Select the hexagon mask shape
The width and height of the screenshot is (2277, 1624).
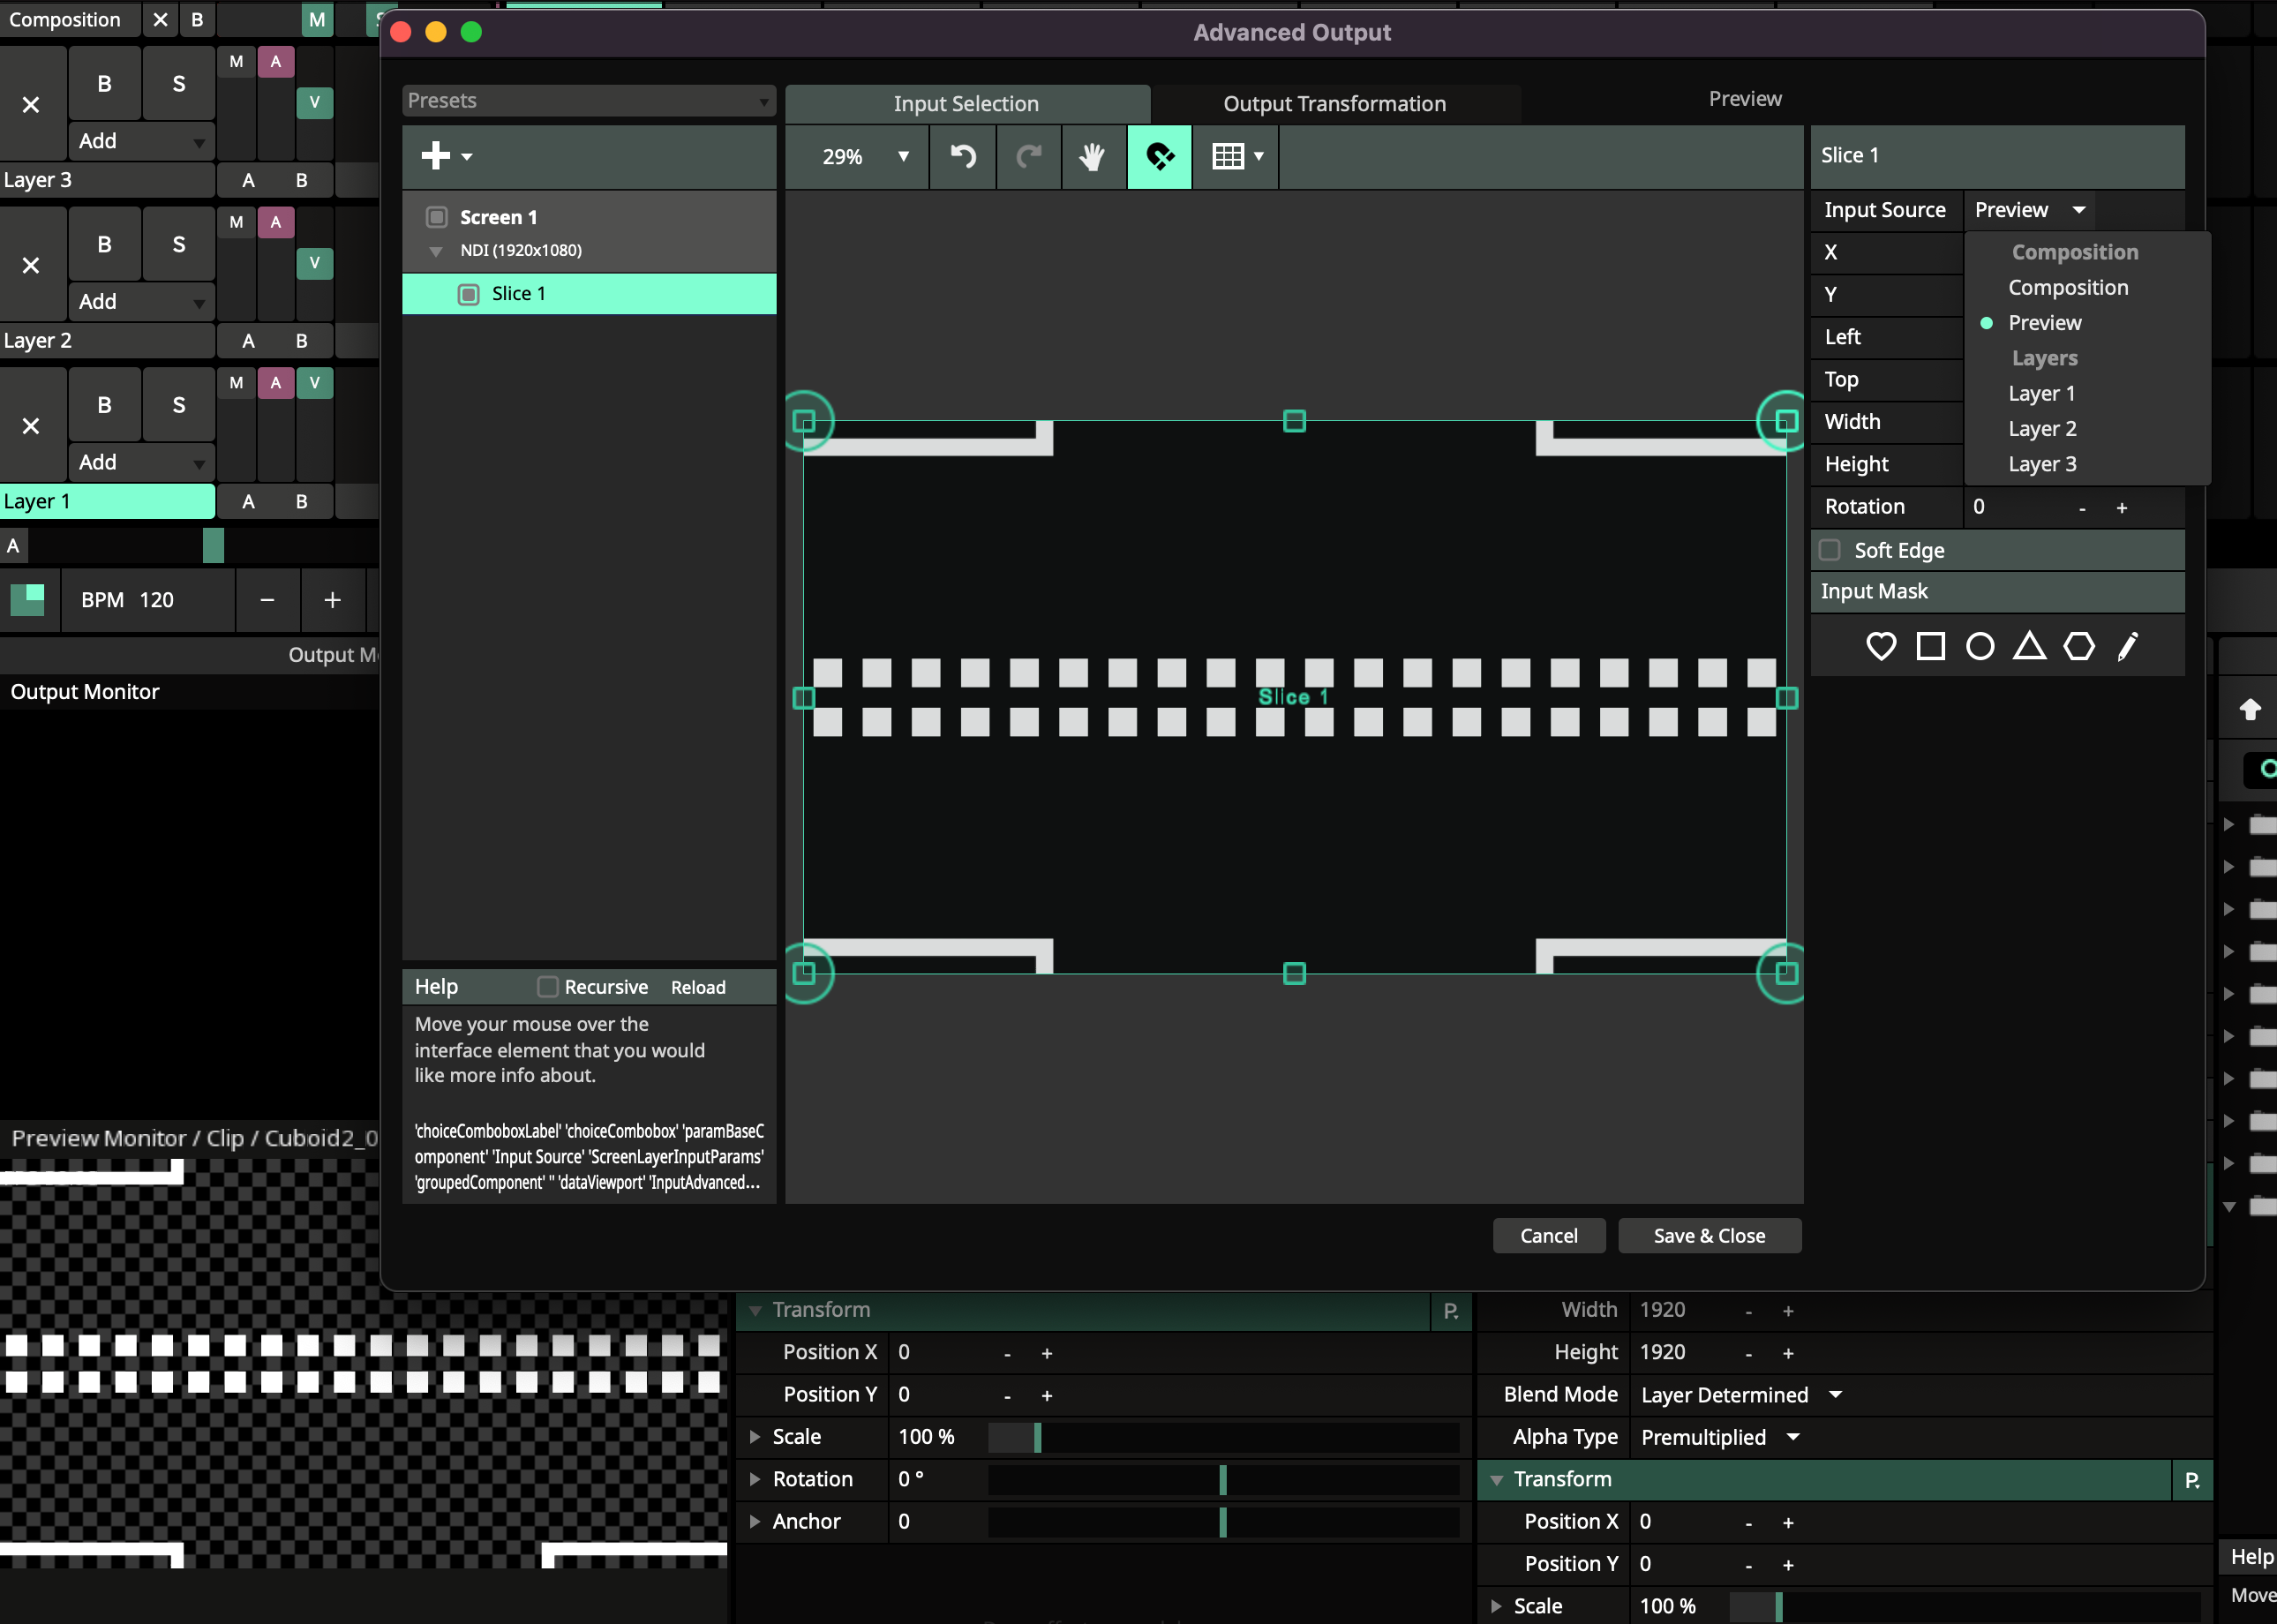pos(2079,647)
